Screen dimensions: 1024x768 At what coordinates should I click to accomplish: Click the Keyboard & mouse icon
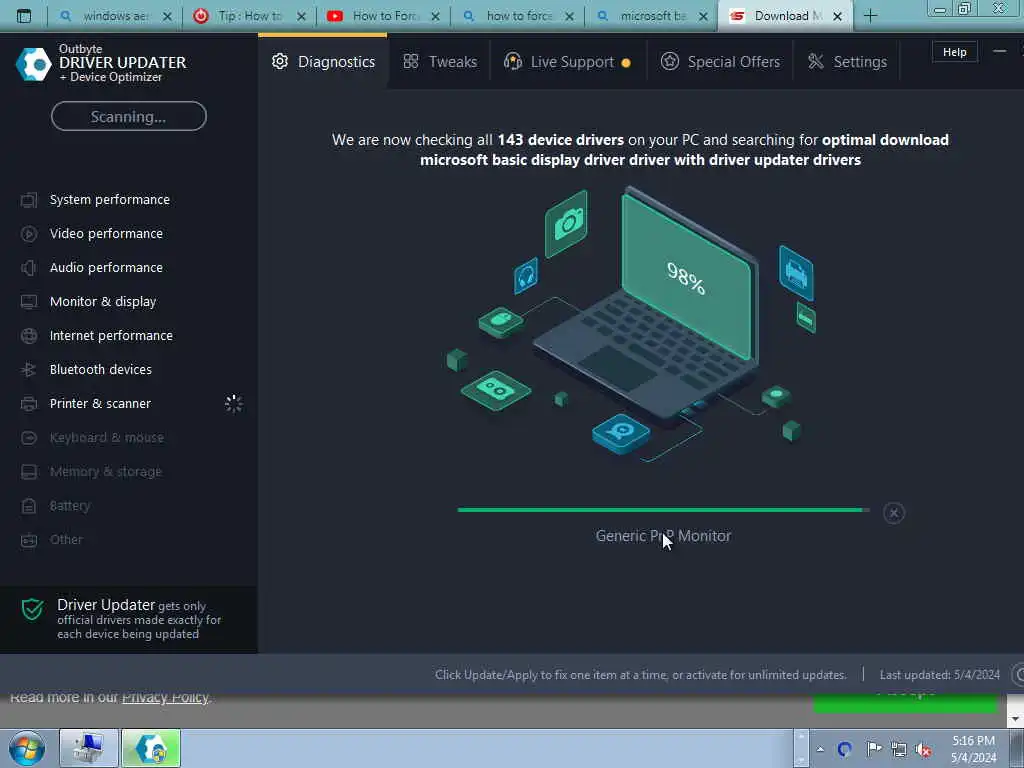coord(29,438)
